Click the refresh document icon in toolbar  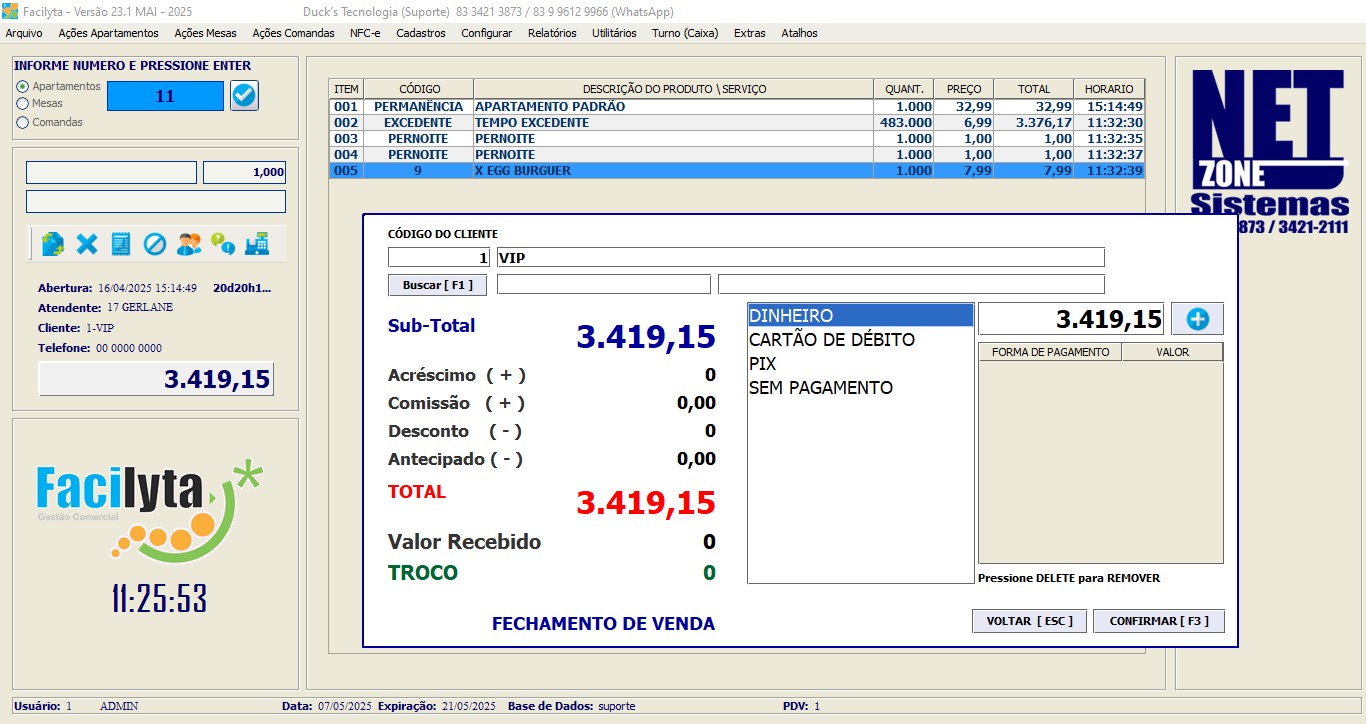click(53, 243)
